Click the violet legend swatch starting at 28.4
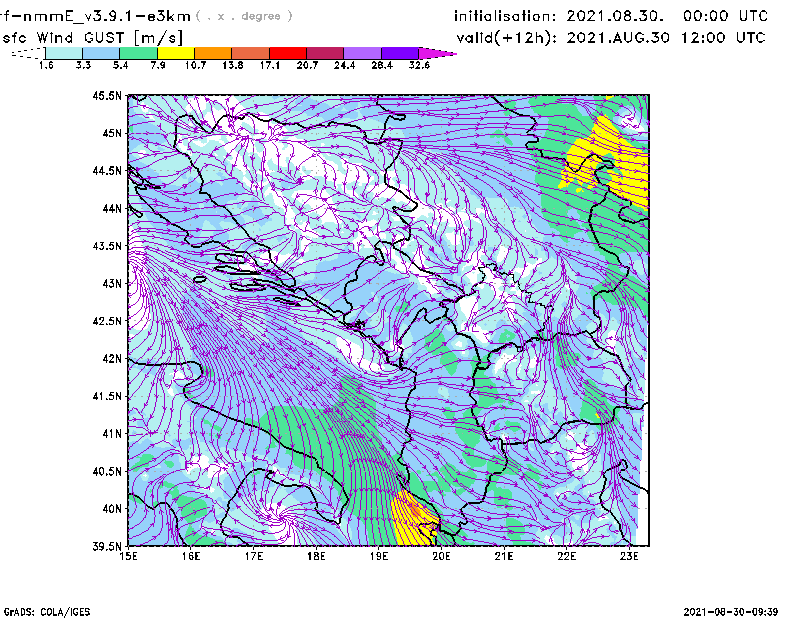800x618 pixels. pyautogui.click(x=399, y=53)
